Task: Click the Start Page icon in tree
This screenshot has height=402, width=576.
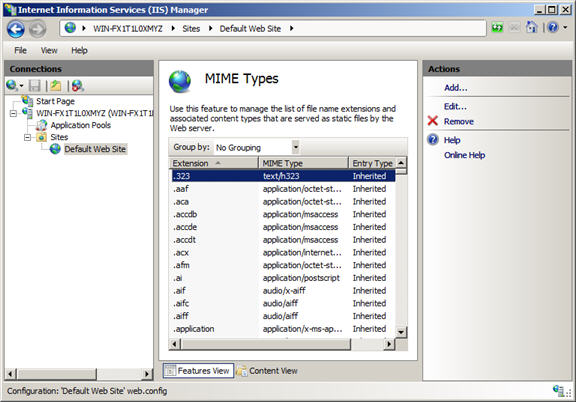Action: tap(27, 100)
